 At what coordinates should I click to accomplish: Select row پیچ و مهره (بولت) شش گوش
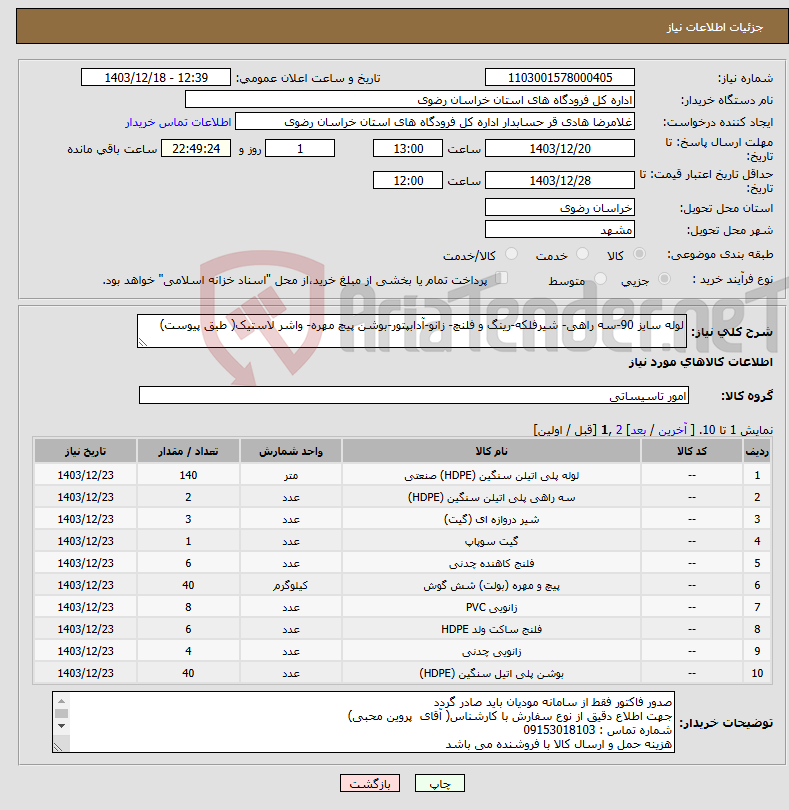(x=403, y=585)
